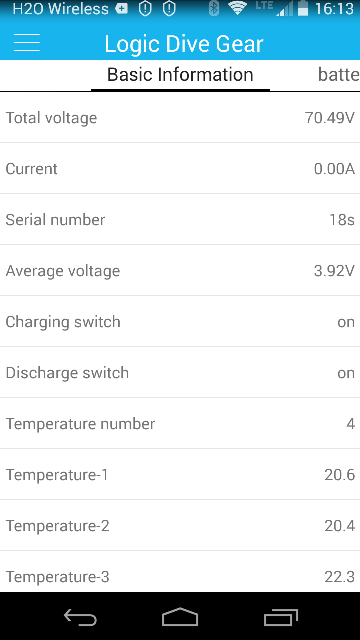This screenshot has height=640, width=360.
Task: Open the recent apps overview icon
Action: click(x=280, y=617)
